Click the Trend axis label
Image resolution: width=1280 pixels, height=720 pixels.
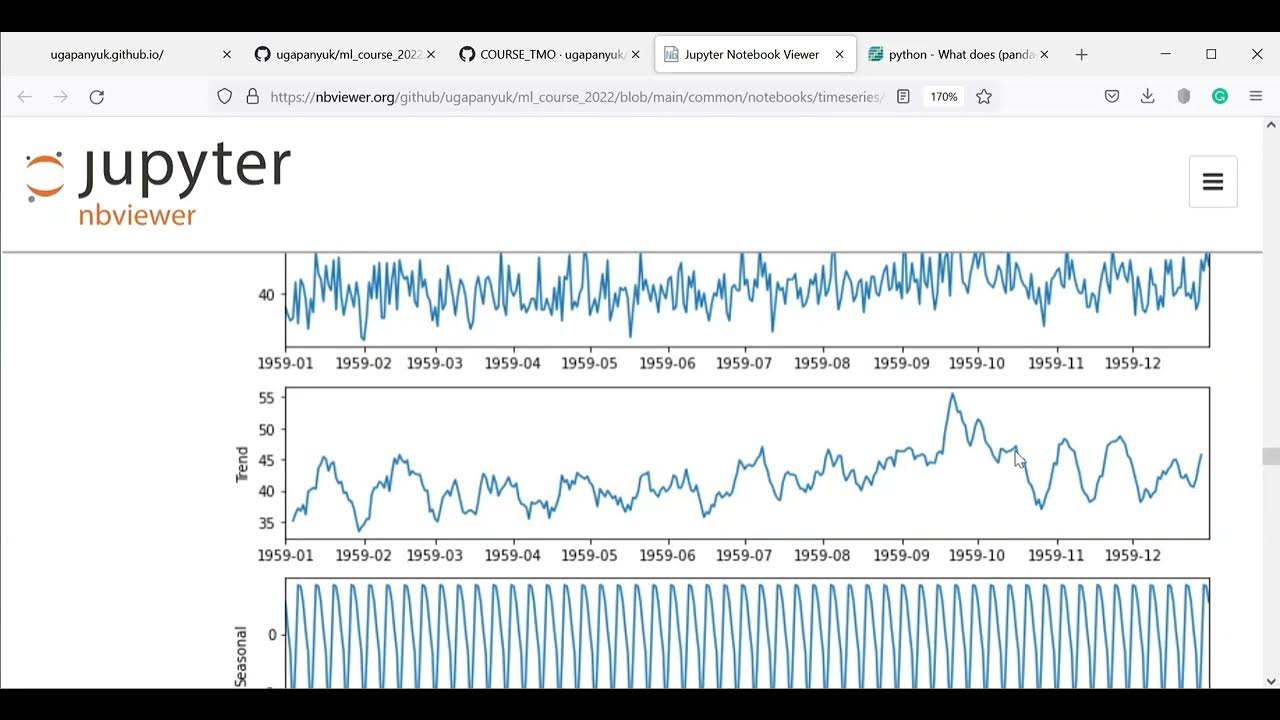point(242,465)
